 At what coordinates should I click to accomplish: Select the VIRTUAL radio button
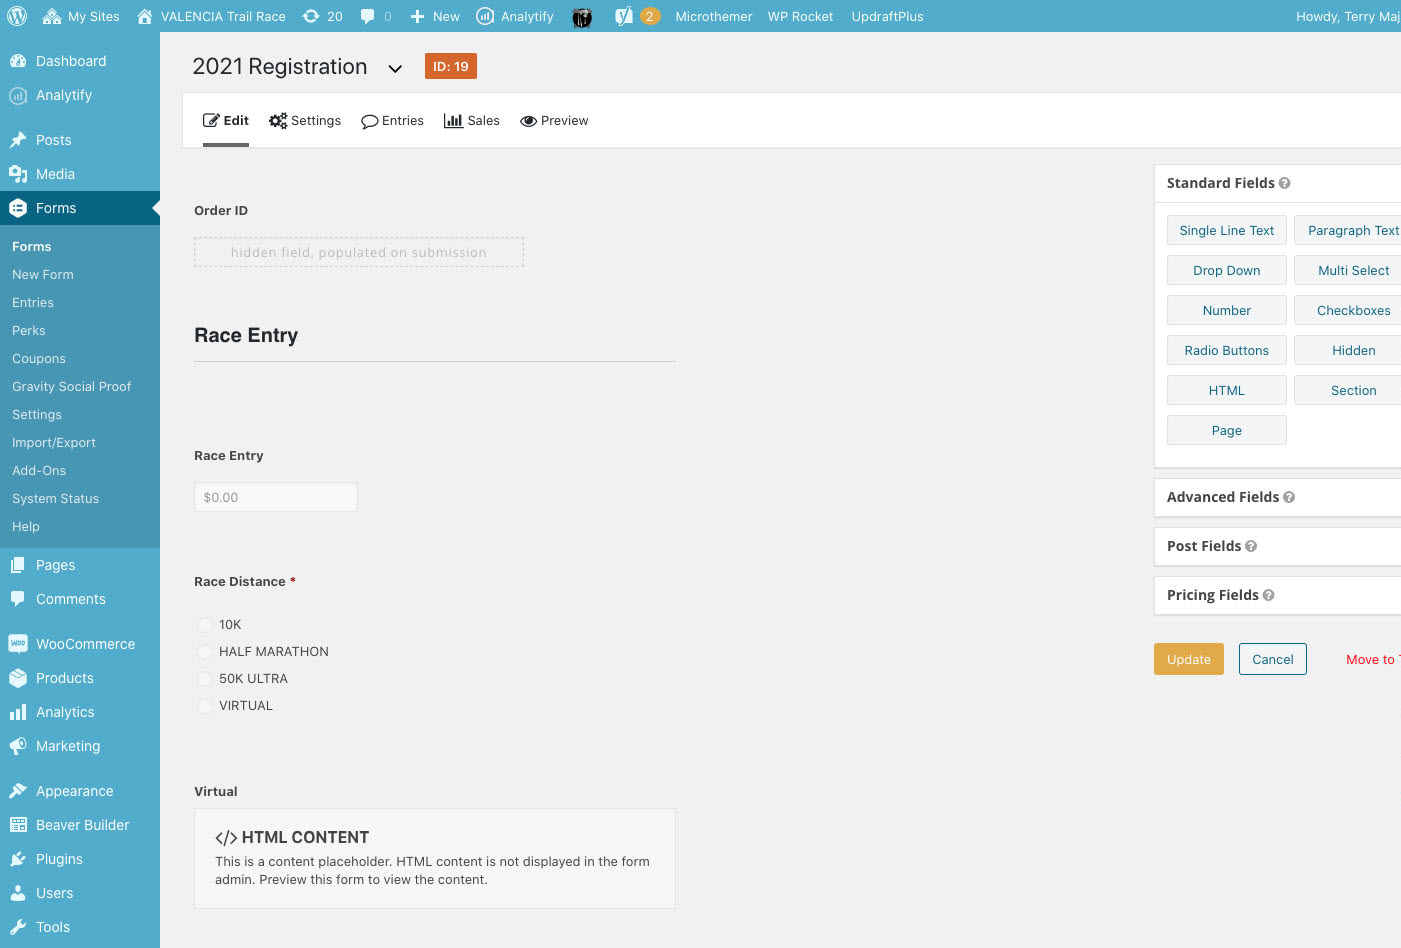(x=205, y=706)
